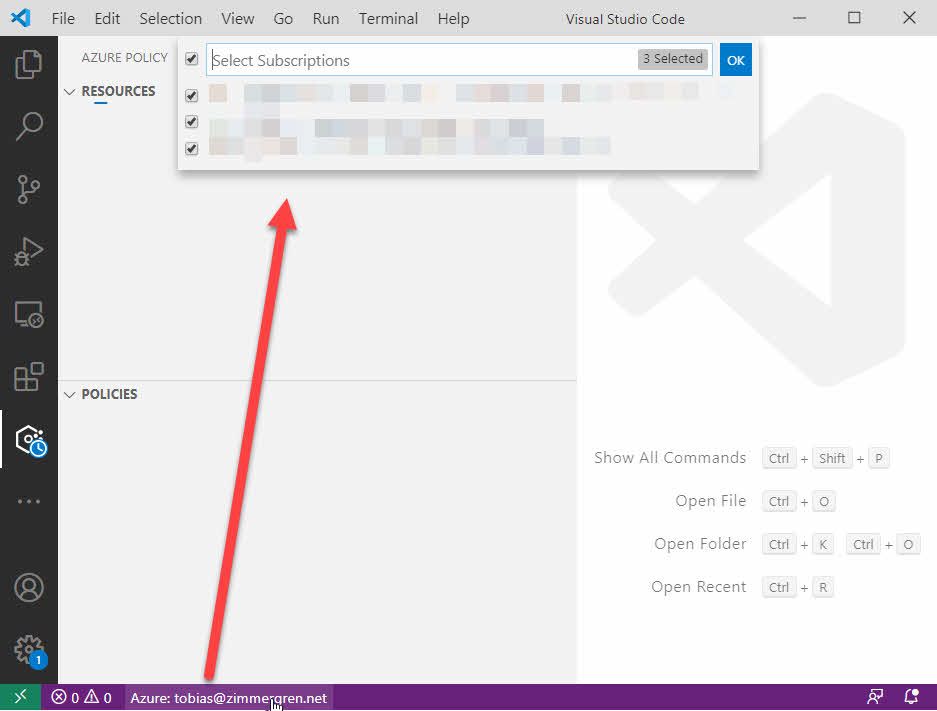Select the Azure Policy activity icon
This screenshot has height=711, width=937.
30,440
